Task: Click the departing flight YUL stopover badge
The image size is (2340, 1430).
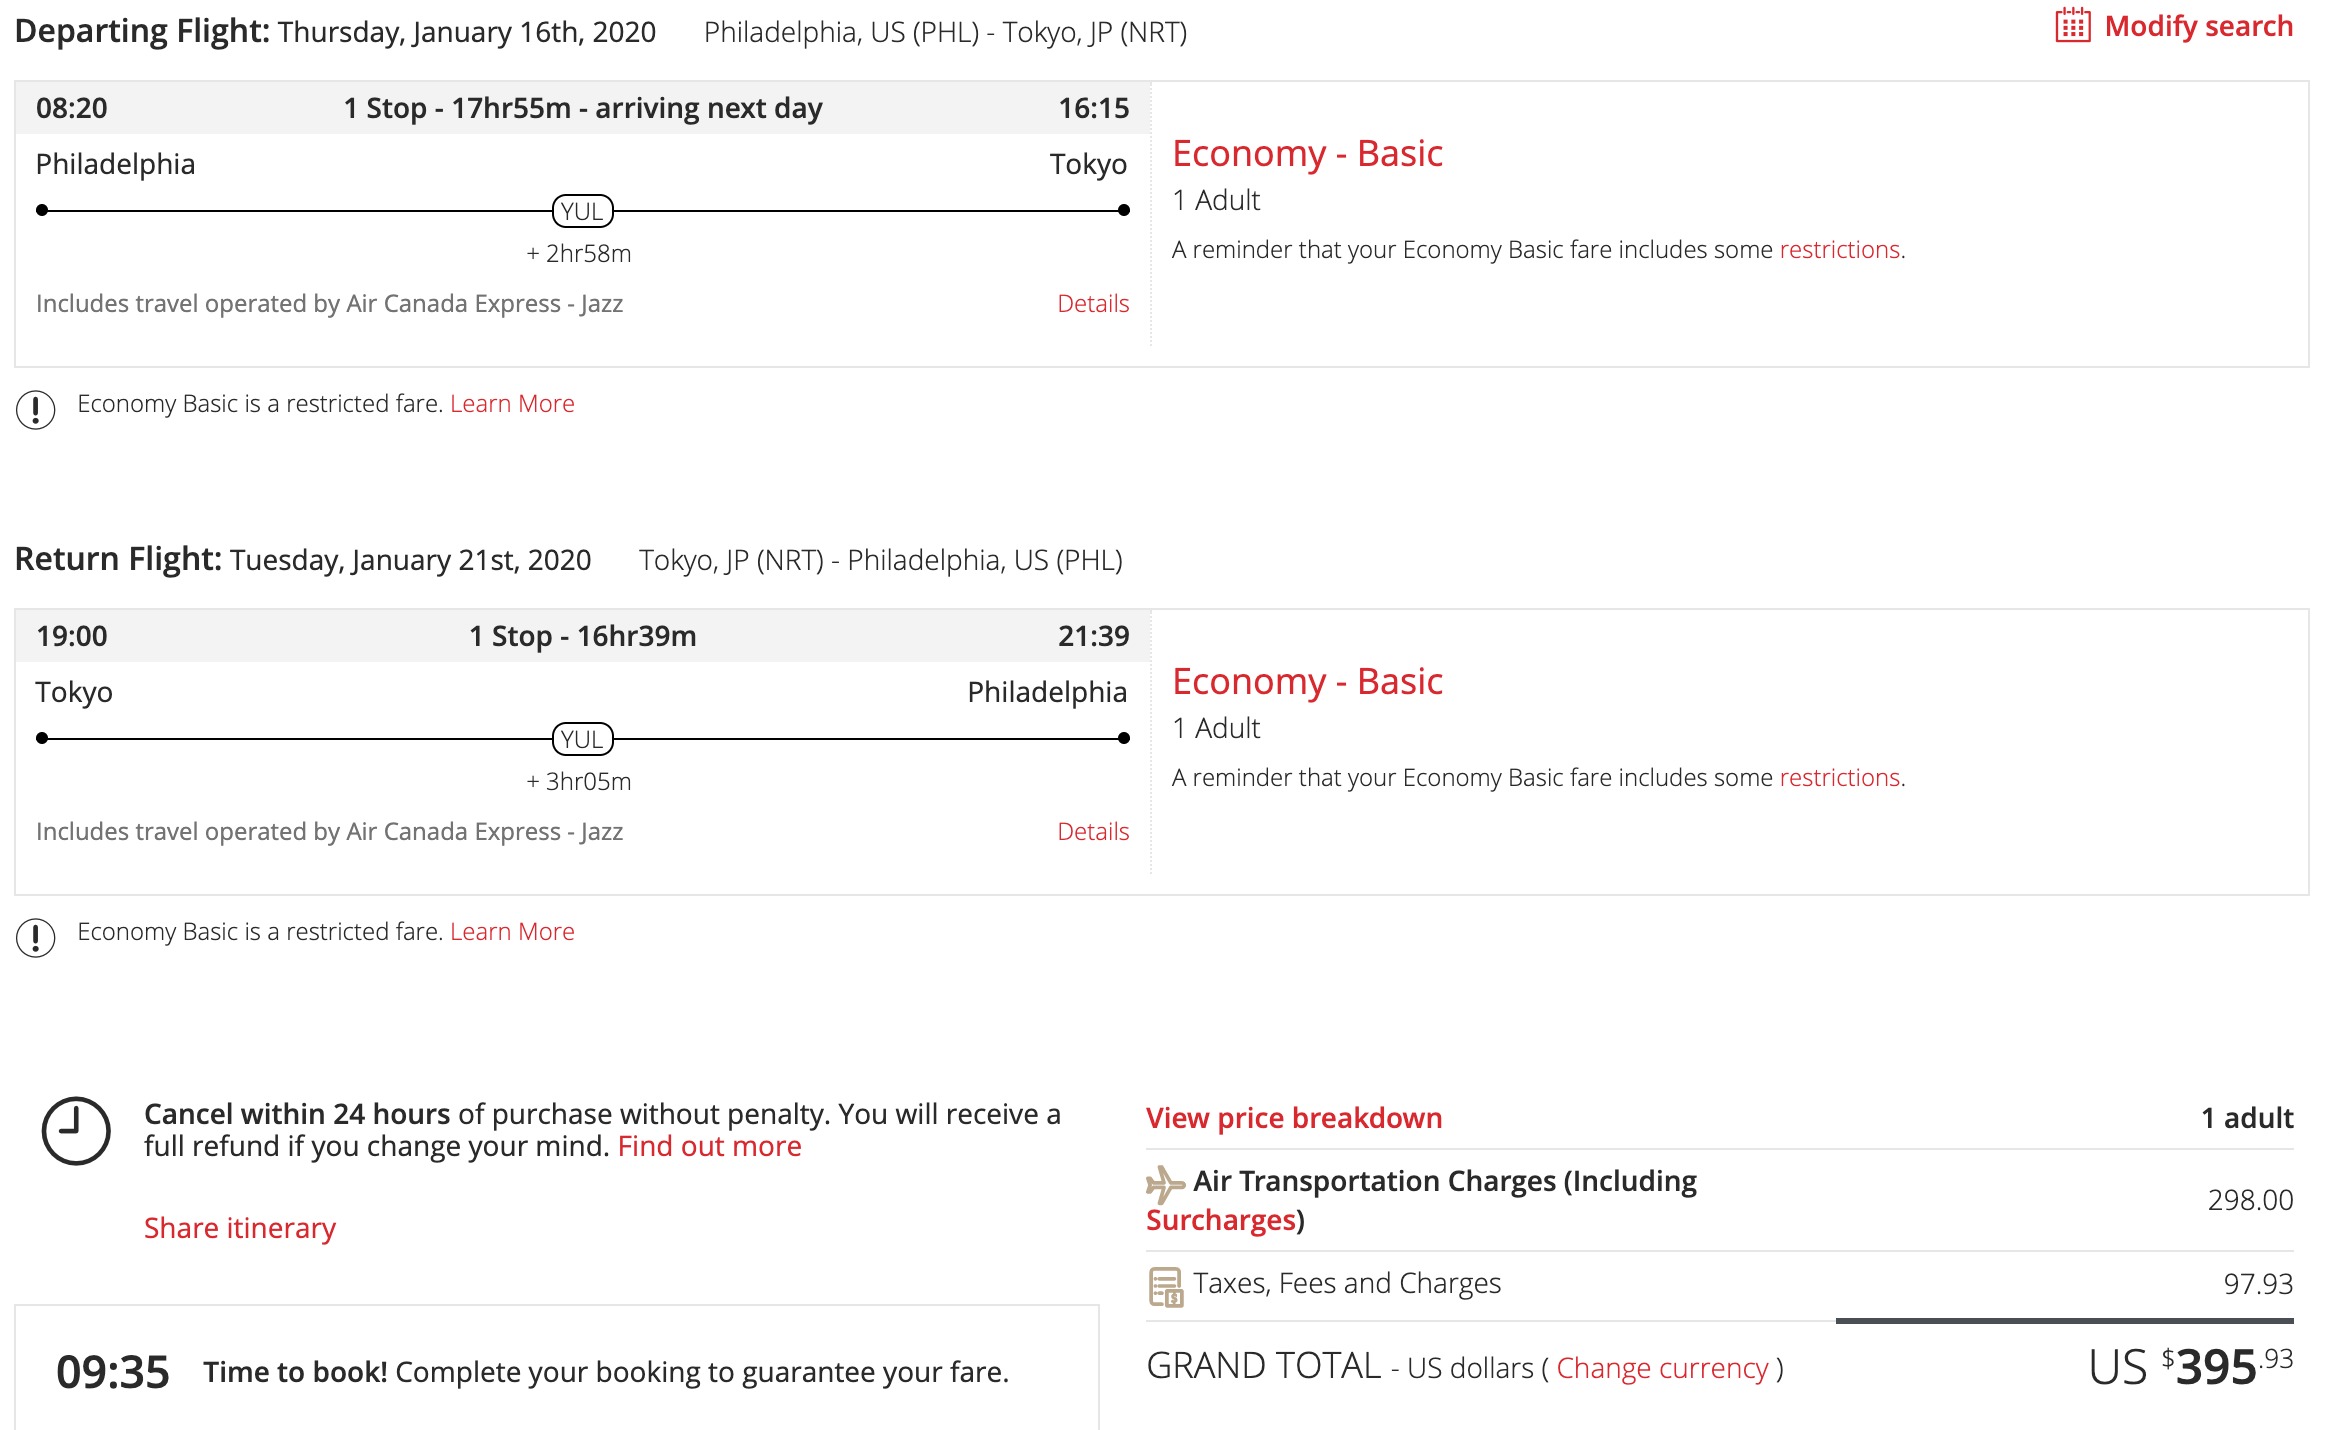Action: tap(582, 211)
